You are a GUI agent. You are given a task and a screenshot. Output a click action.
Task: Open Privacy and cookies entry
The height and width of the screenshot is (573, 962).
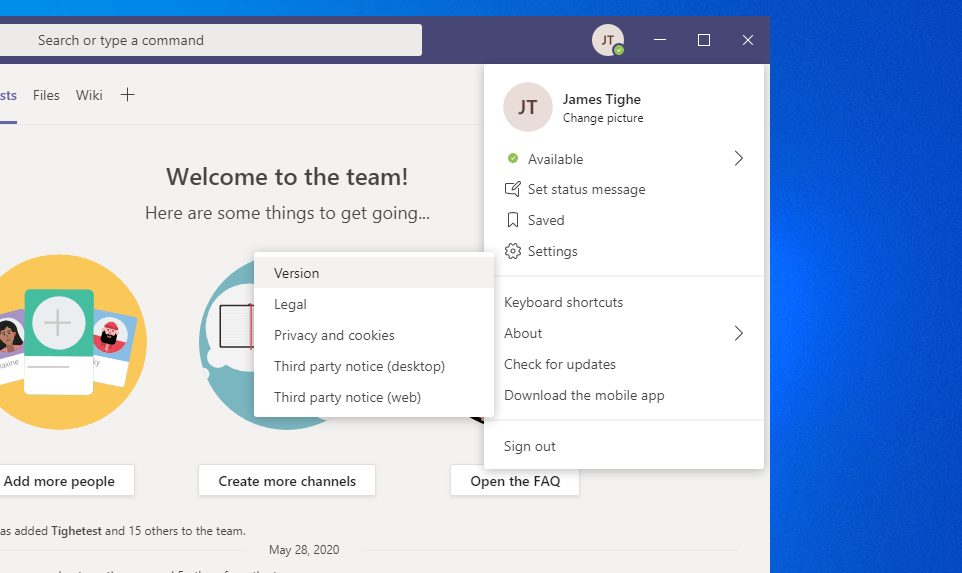click(x=334, y=335)
